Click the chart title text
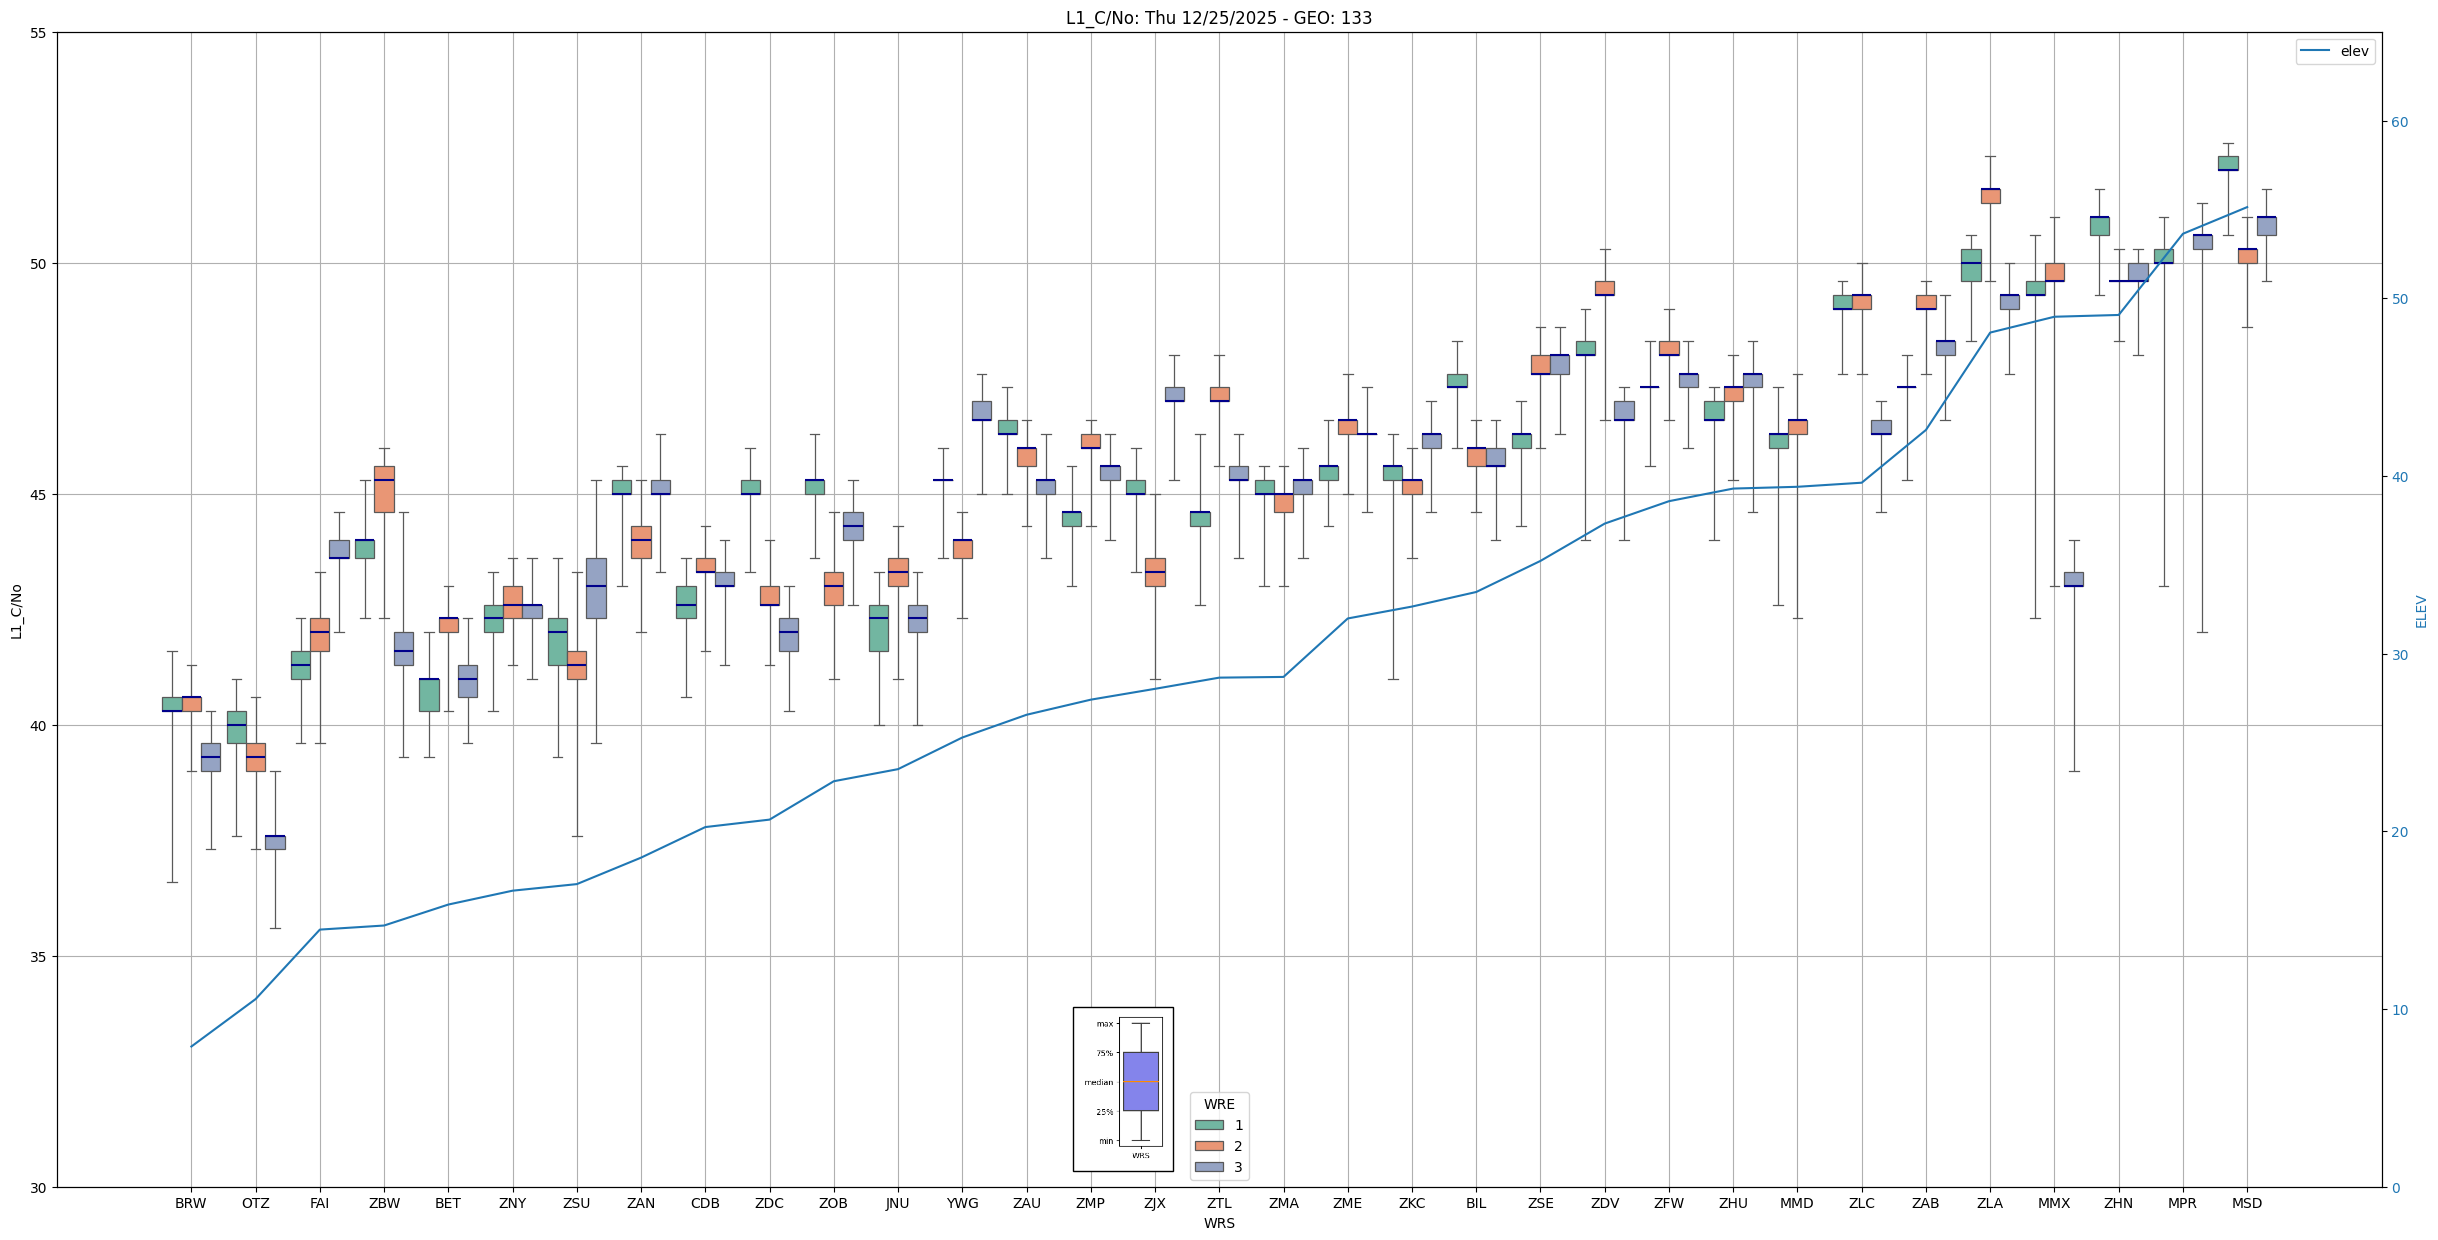 (x=1218, y=18)
